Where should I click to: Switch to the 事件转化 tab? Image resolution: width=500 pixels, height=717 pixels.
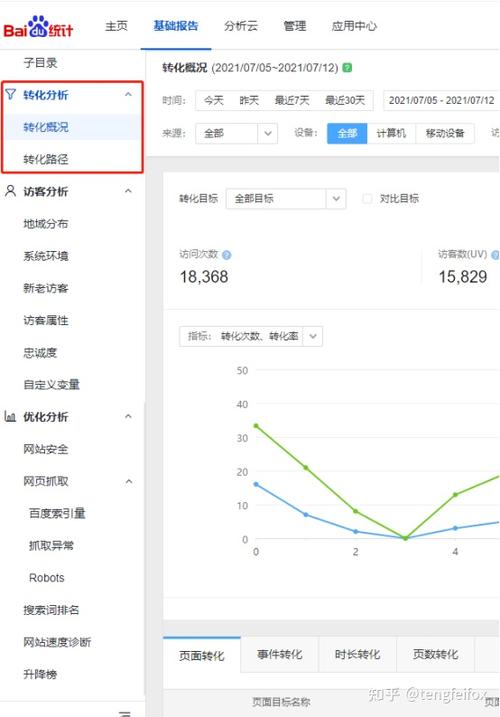(280, 654)
